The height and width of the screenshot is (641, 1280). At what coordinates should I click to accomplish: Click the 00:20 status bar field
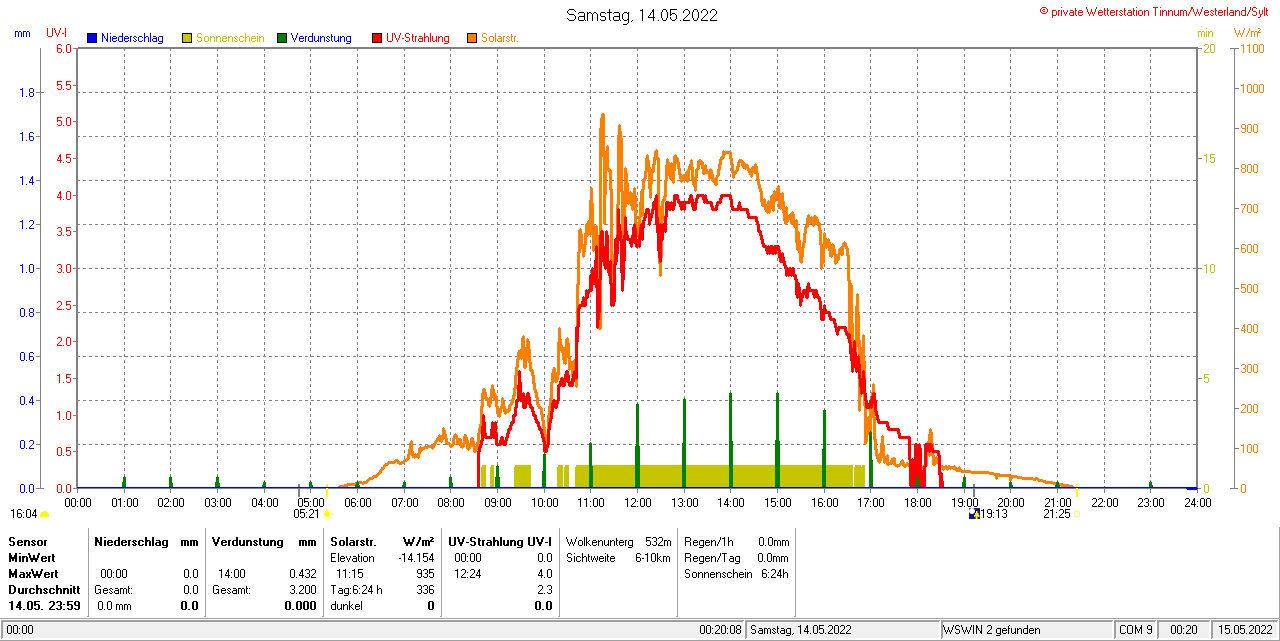1184,630
